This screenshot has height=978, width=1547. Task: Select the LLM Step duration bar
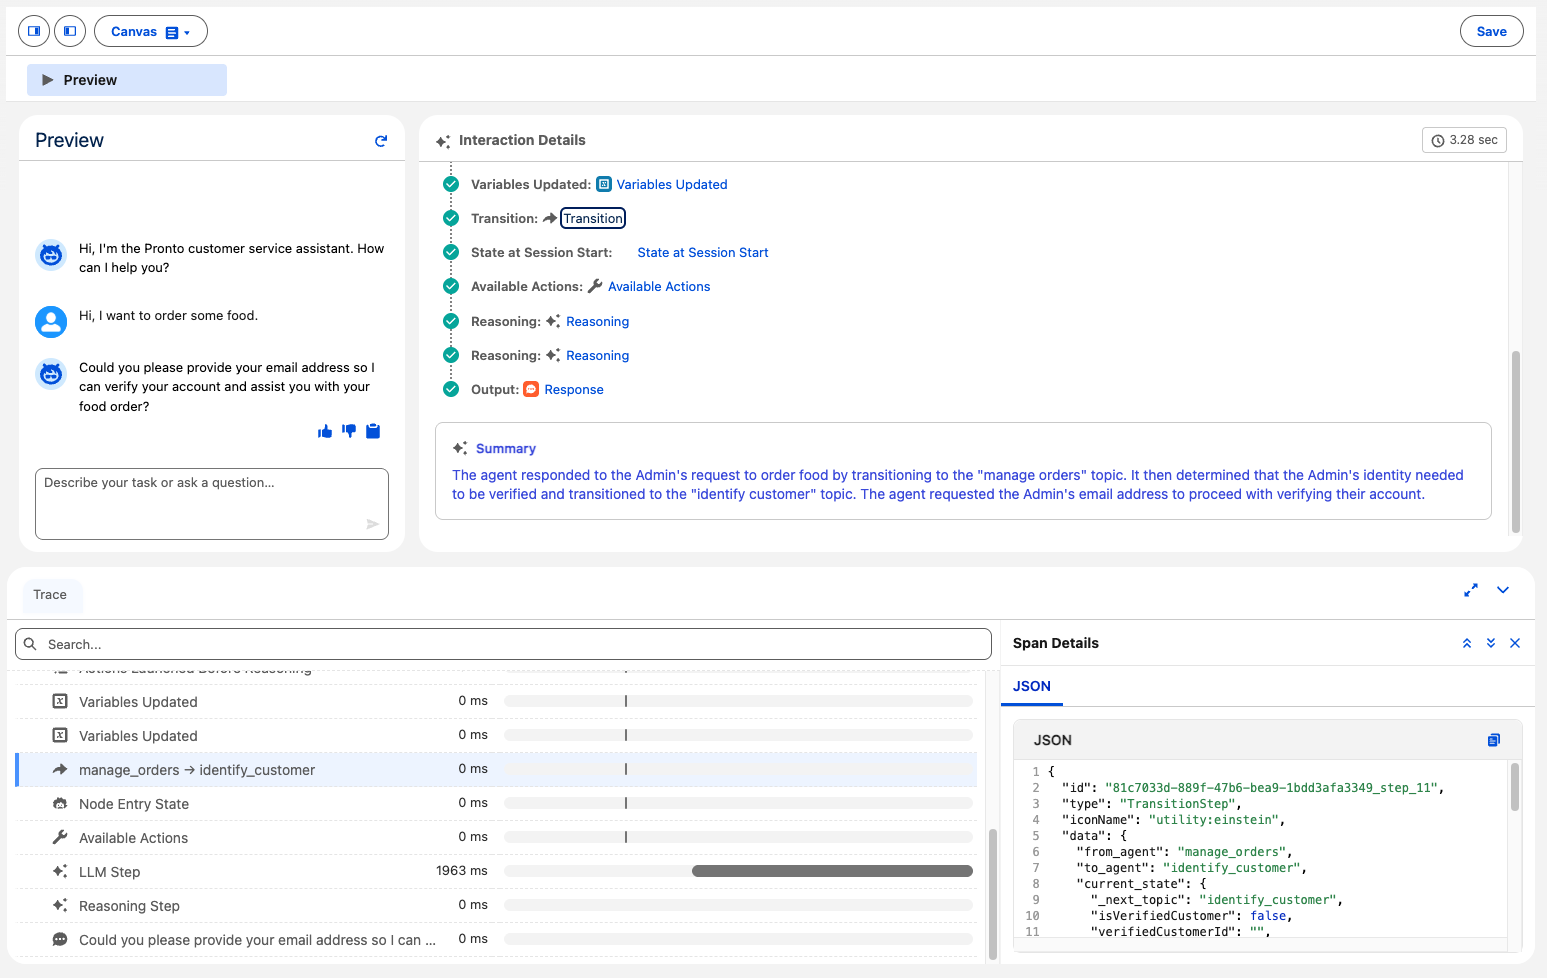tap(832, 870)
